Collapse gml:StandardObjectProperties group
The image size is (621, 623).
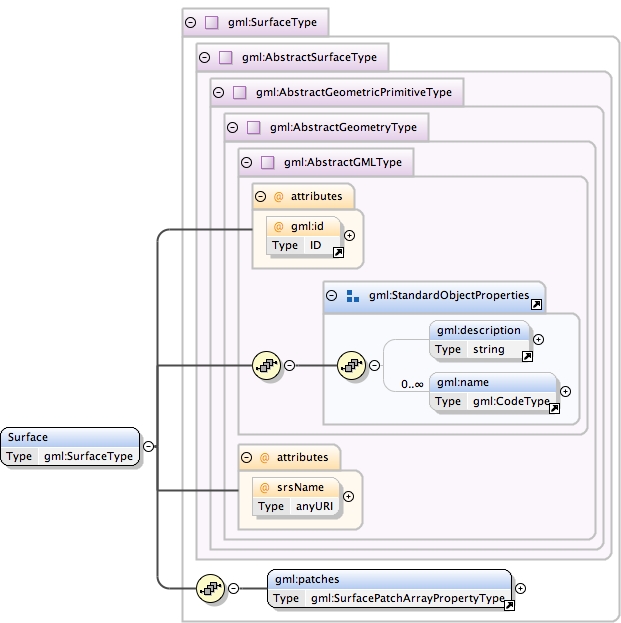coord(331,295)
